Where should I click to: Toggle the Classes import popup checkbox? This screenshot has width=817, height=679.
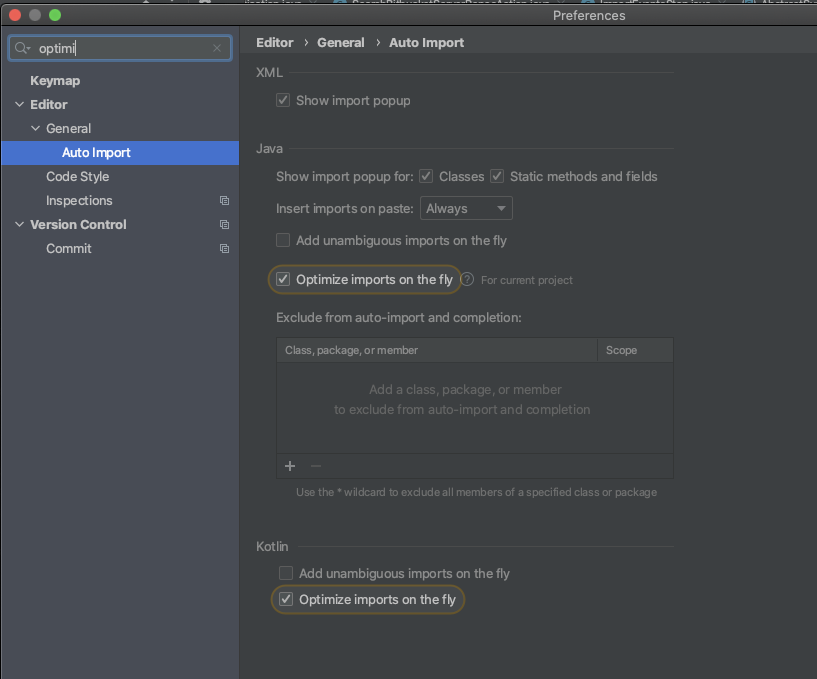point(426,176)
